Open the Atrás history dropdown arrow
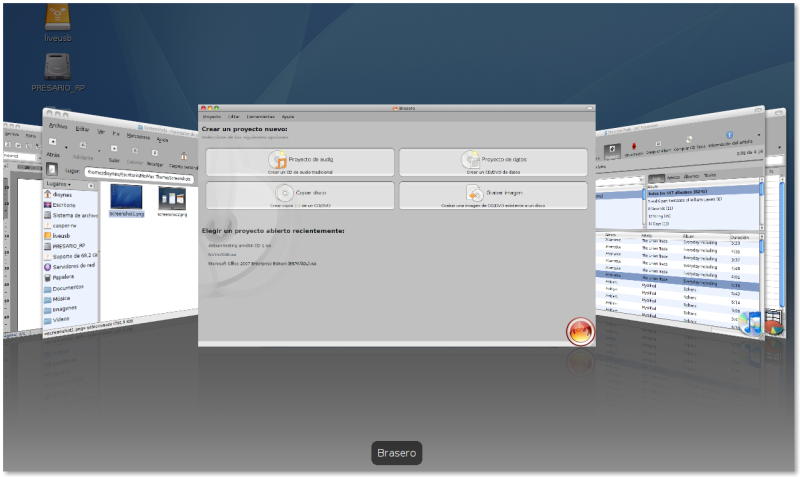This screenshot has width=800, height=477. (x=66, y=147)
